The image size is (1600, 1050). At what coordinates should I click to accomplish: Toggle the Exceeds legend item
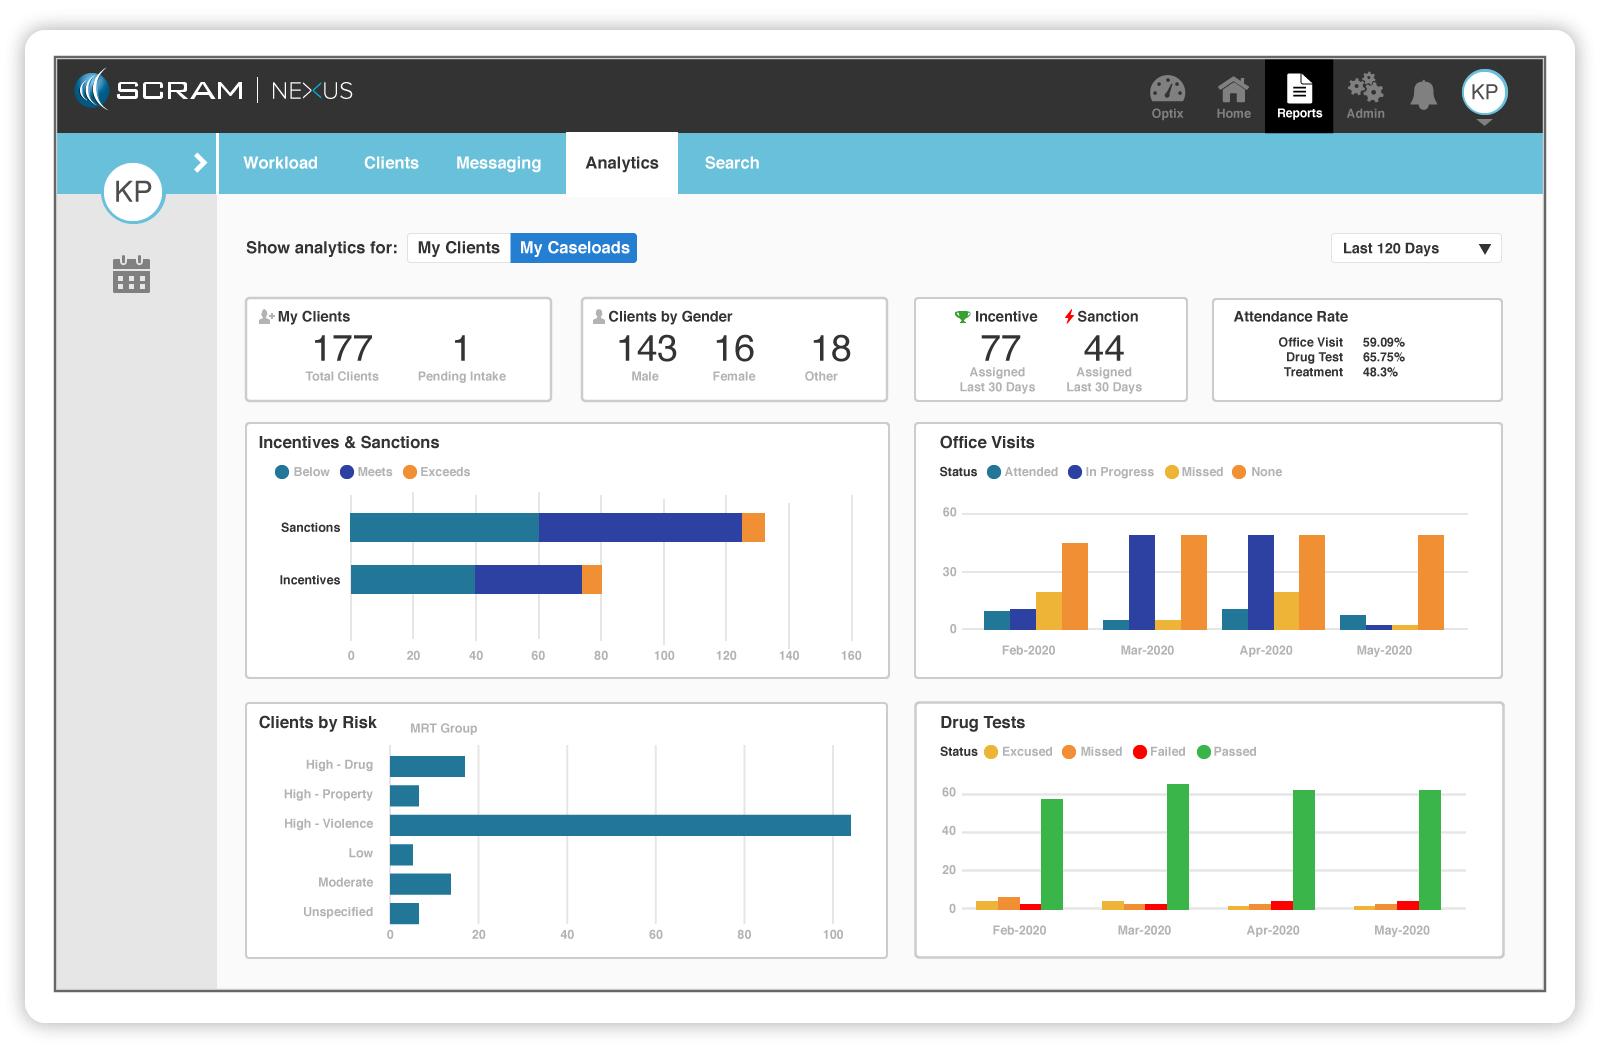[x=436, y=472]
